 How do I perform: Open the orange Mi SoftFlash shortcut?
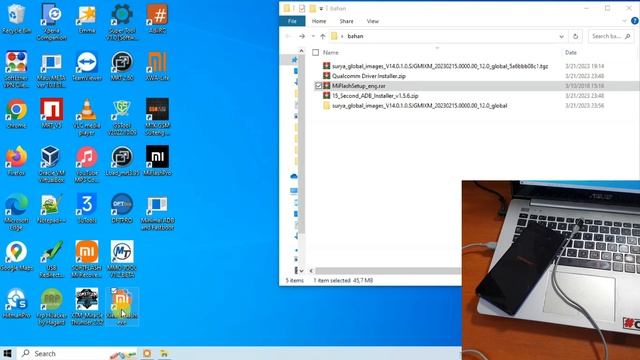click(x=87, y=259)
